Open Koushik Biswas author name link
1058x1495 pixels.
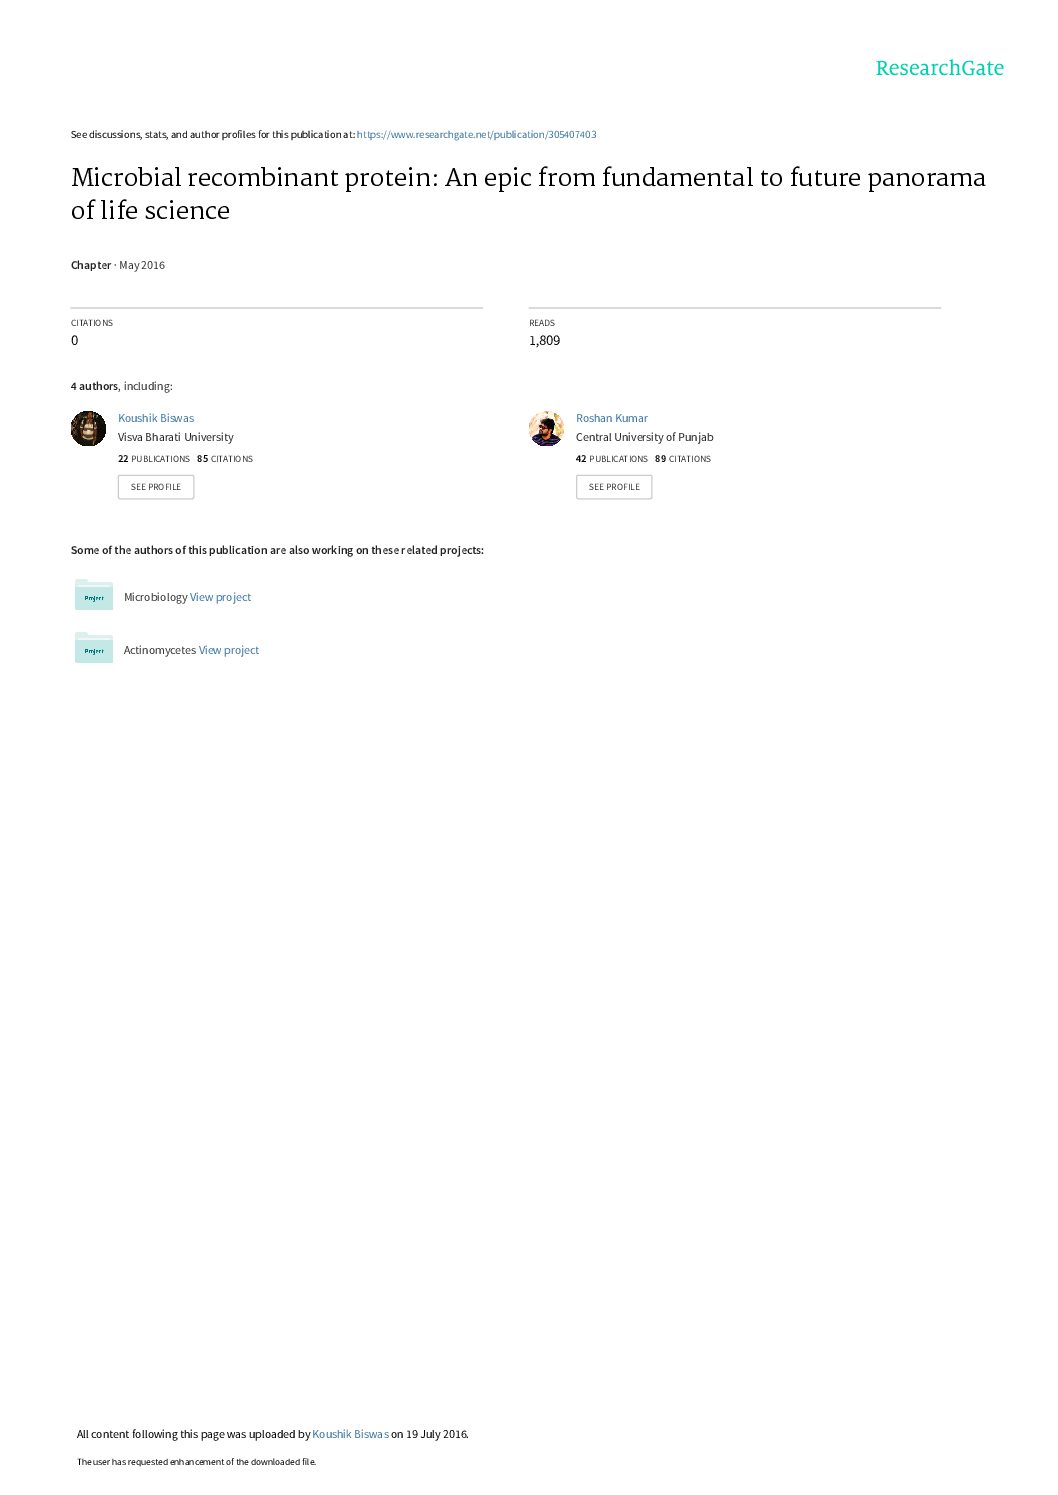pyautogui.click(x=156, y=418)
